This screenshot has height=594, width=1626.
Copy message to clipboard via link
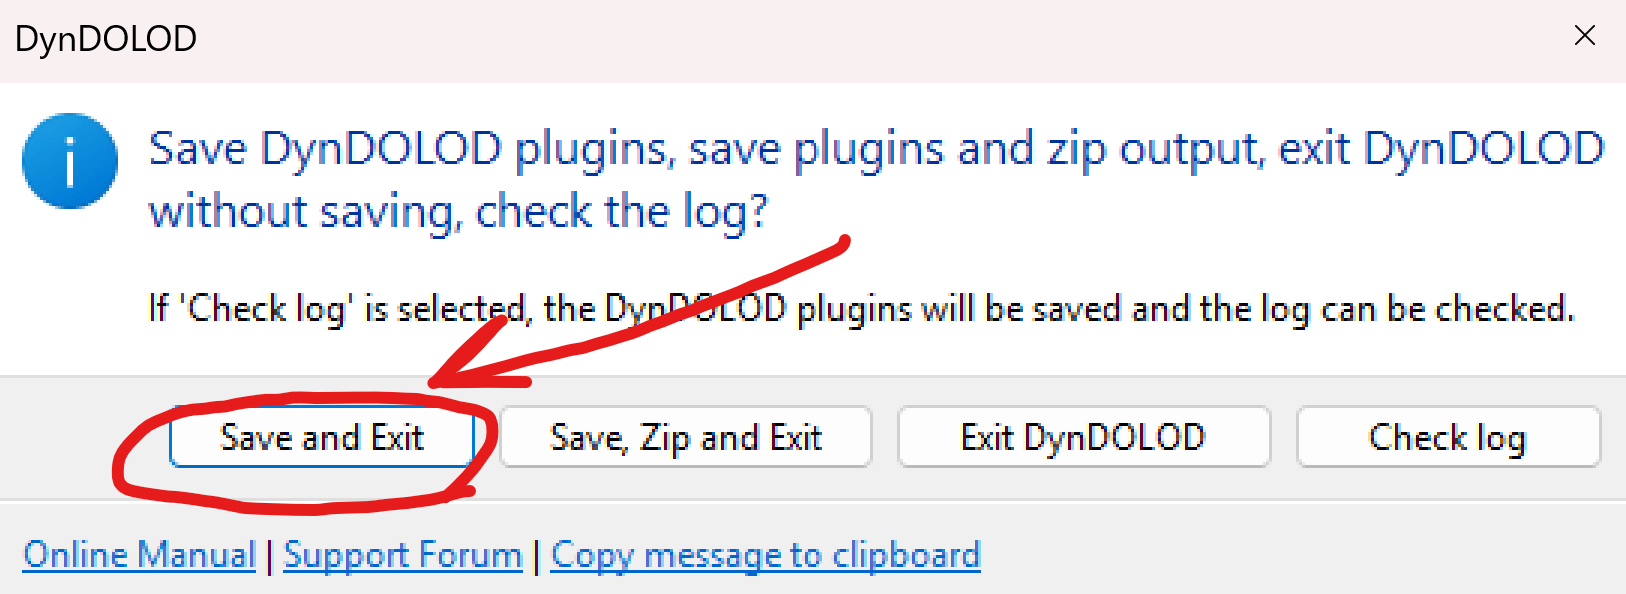coord(765,555)
